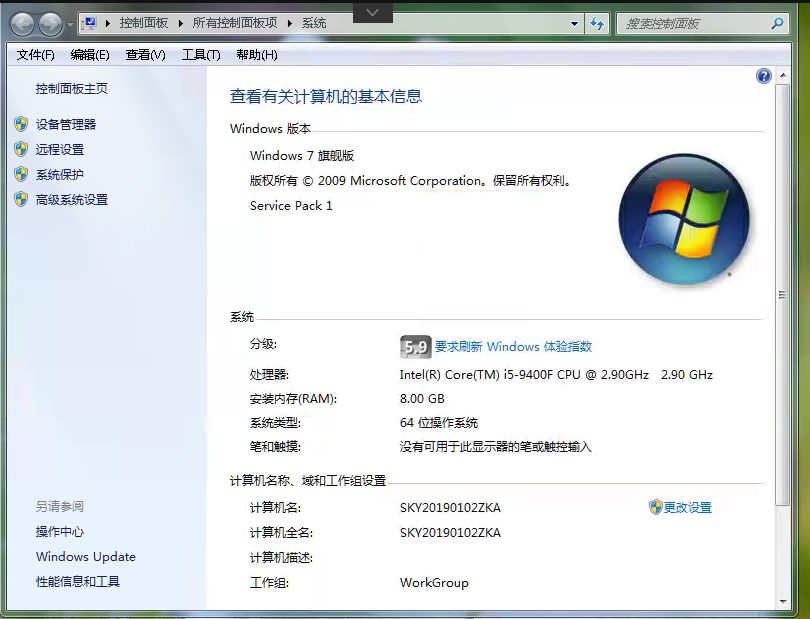Go forward with the Forward arrow button
Viewport: 810px width, 619px height.
click(x=50, y=24)
